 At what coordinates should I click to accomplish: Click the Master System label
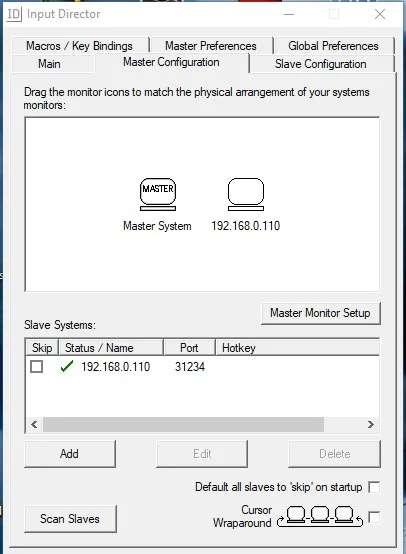pos(157,226)
